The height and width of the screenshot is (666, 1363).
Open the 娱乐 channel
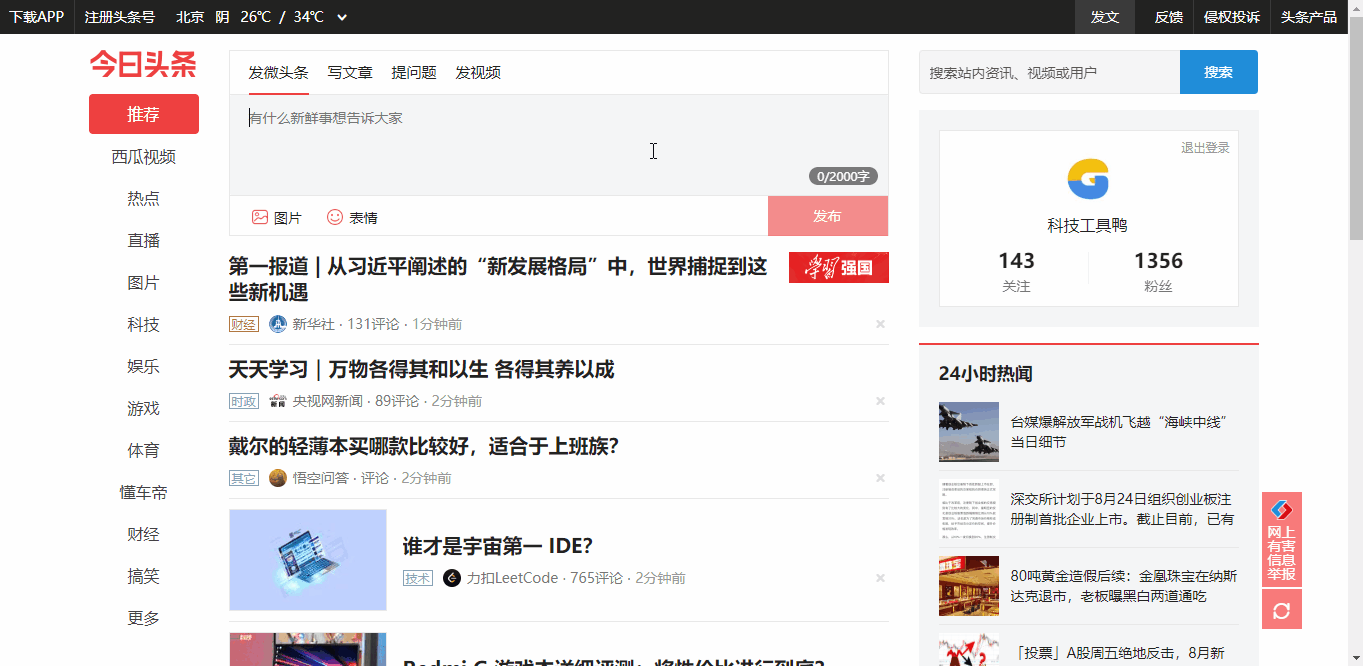(144, 367)
